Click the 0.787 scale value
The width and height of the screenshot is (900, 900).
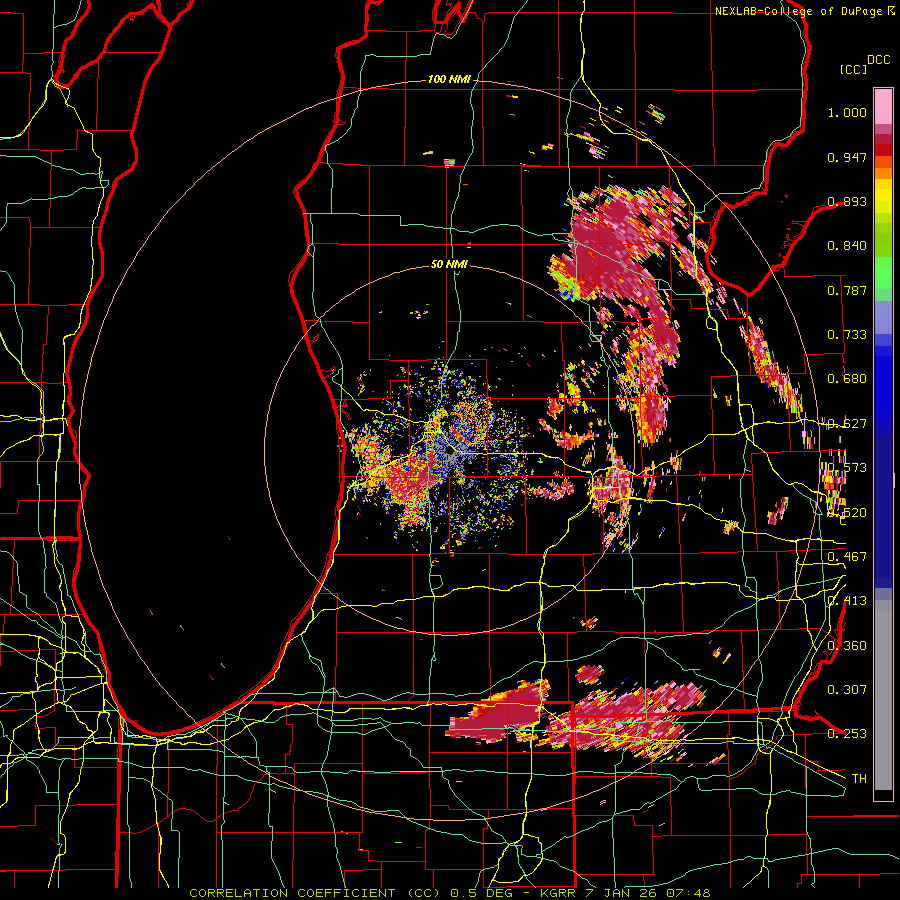(847, 290)
